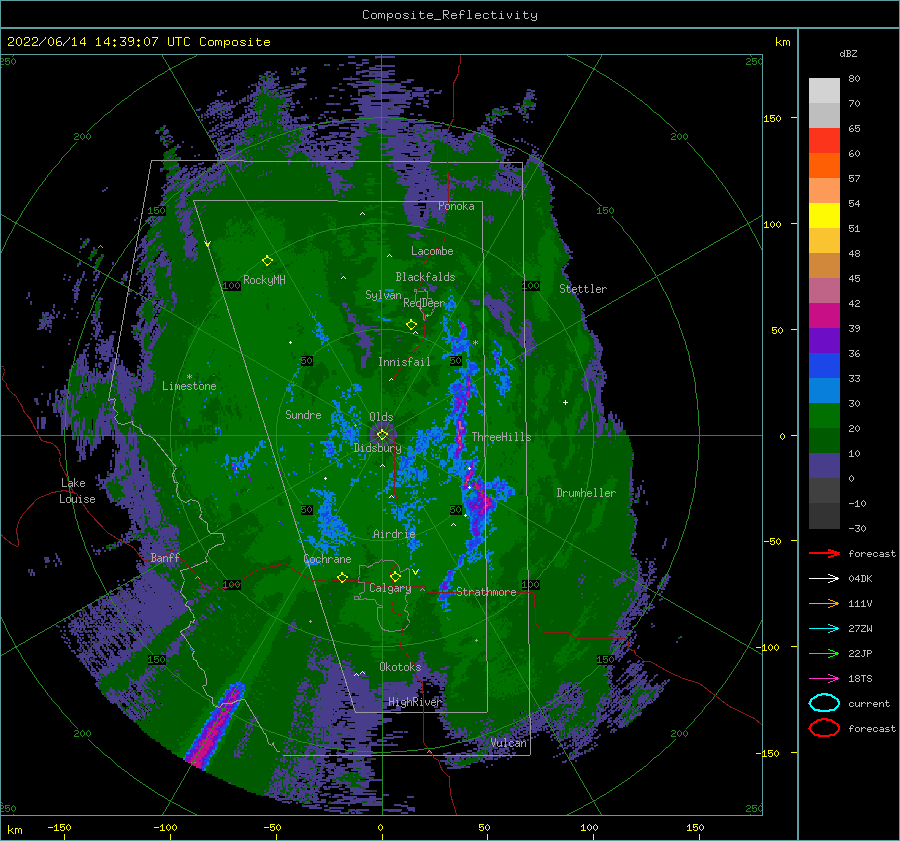This screenshot has height=841, width=900.
Task: Click the cyan 27ZW arrow icon
Action: point(824,629)
